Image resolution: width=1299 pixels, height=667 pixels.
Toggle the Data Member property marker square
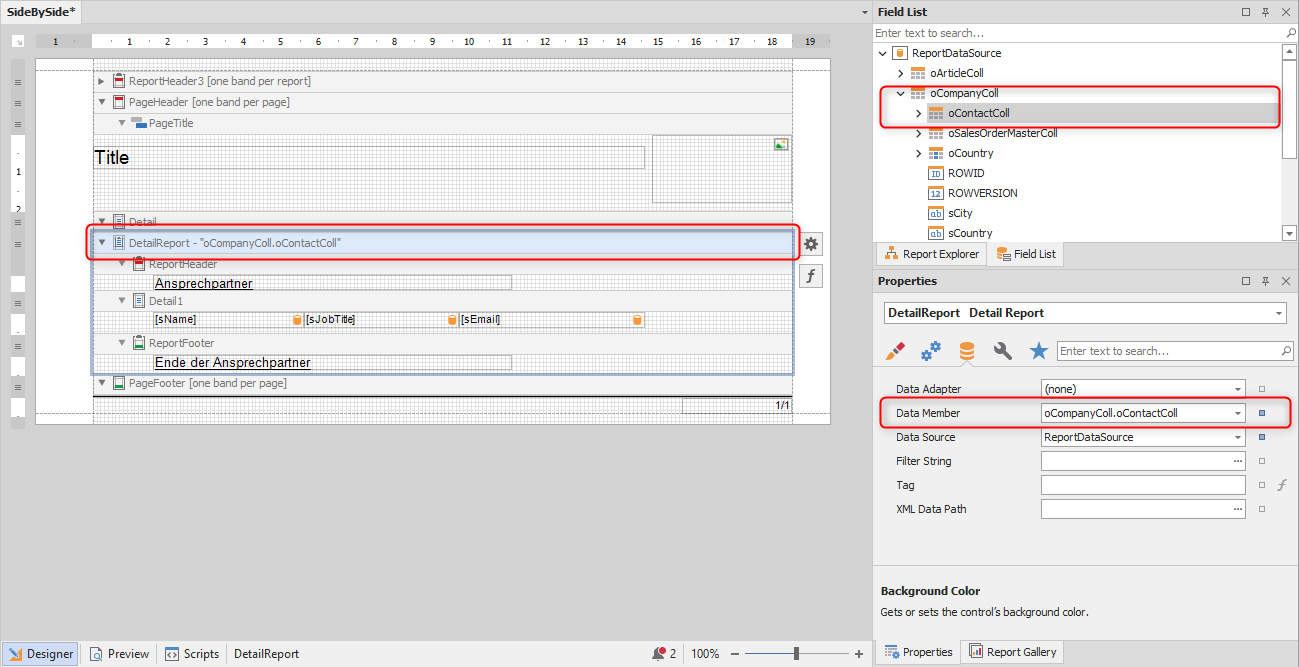click(x=1262, y=413)
